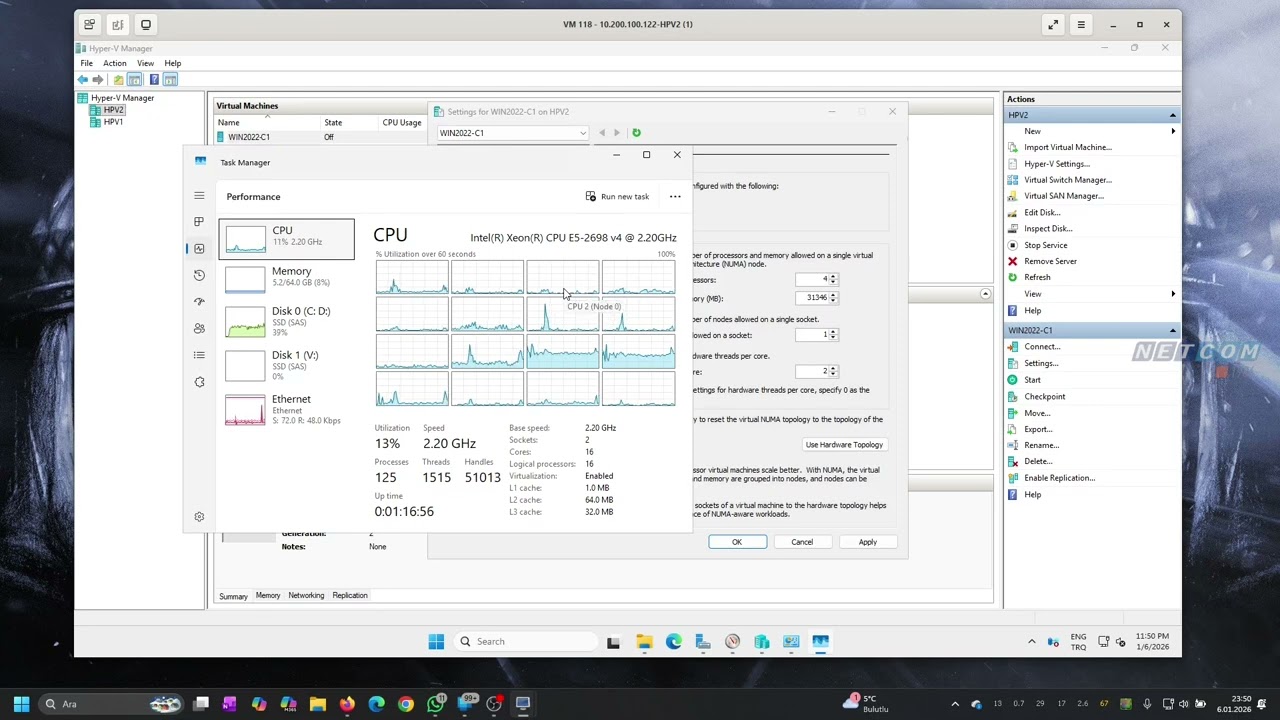This screenshot has width=1280, height=720.
Task: Click Help icon in Hyper-V Manager toolbar
Action: click(155, 80)
